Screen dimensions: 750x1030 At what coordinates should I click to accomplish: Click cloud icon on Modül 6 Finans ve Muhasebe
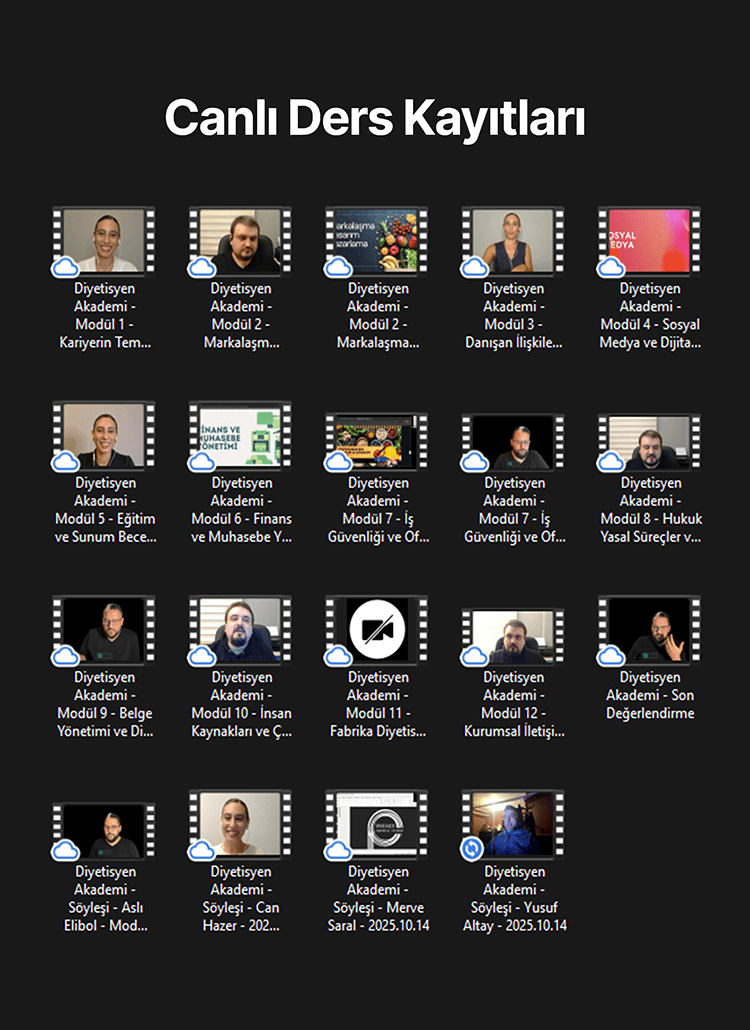coord(202,461)
